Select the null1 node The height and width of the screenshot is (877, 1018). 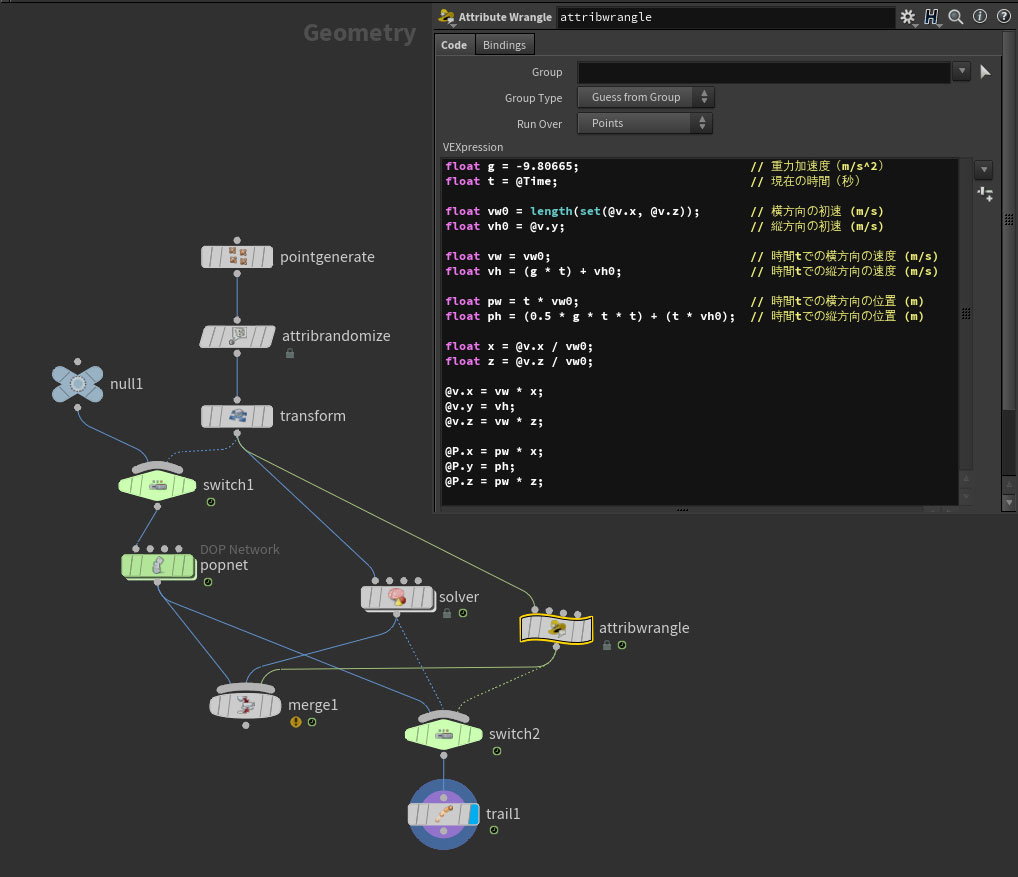(x=77, y=384)
